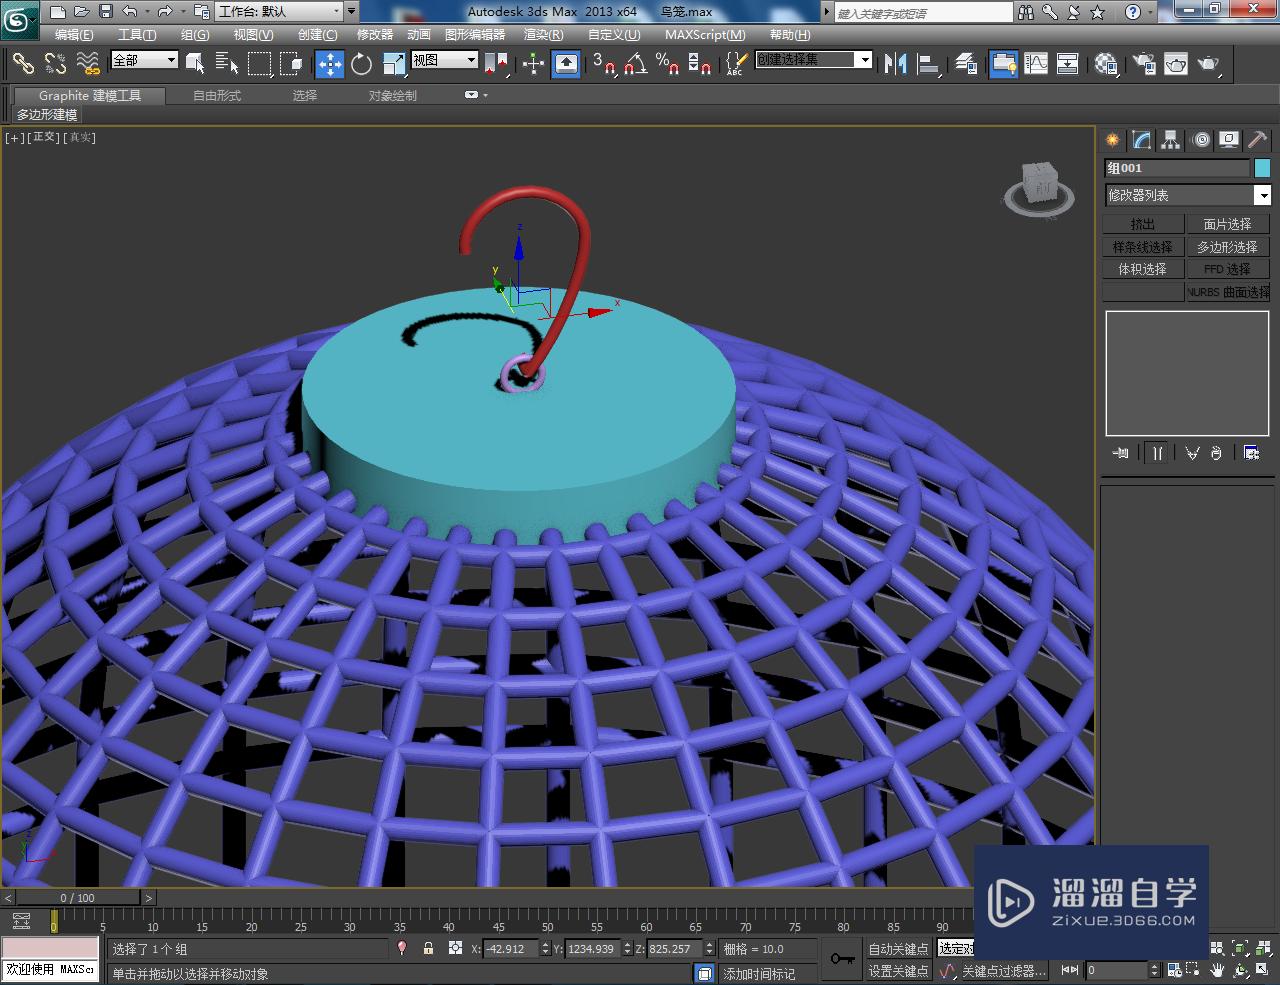Open the MAXScript(M) menu
This screenshot has width=1280, height=985.
705,34
